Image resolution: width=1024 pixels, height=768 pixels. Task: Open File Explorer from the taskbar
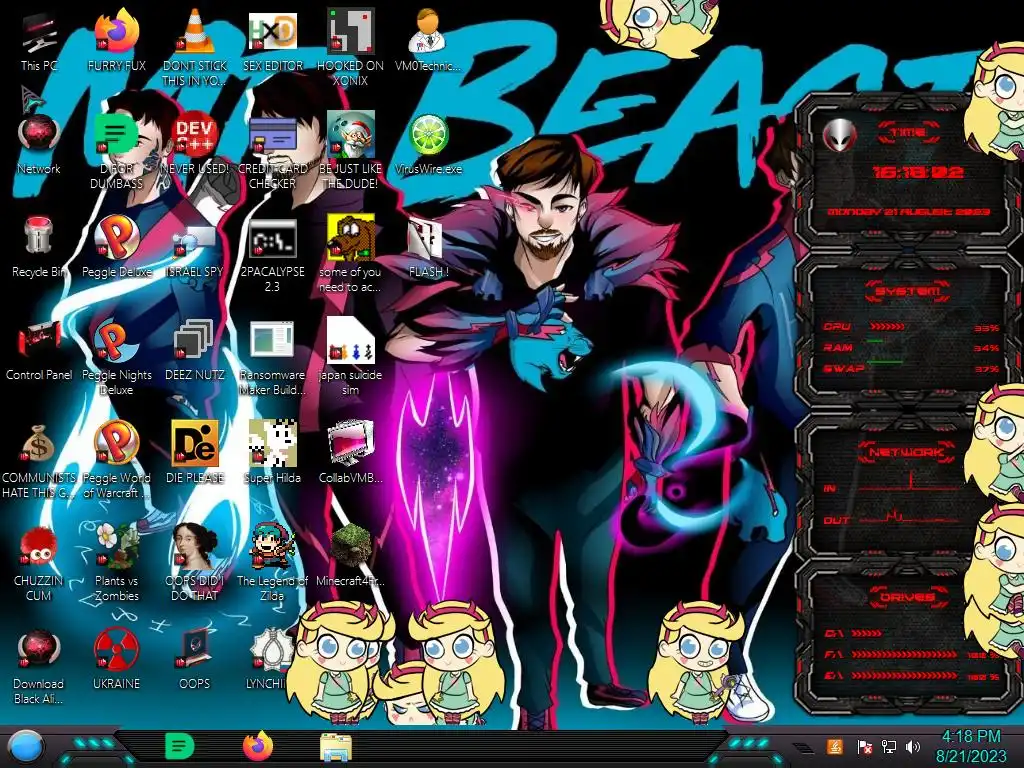pos(336,748)
